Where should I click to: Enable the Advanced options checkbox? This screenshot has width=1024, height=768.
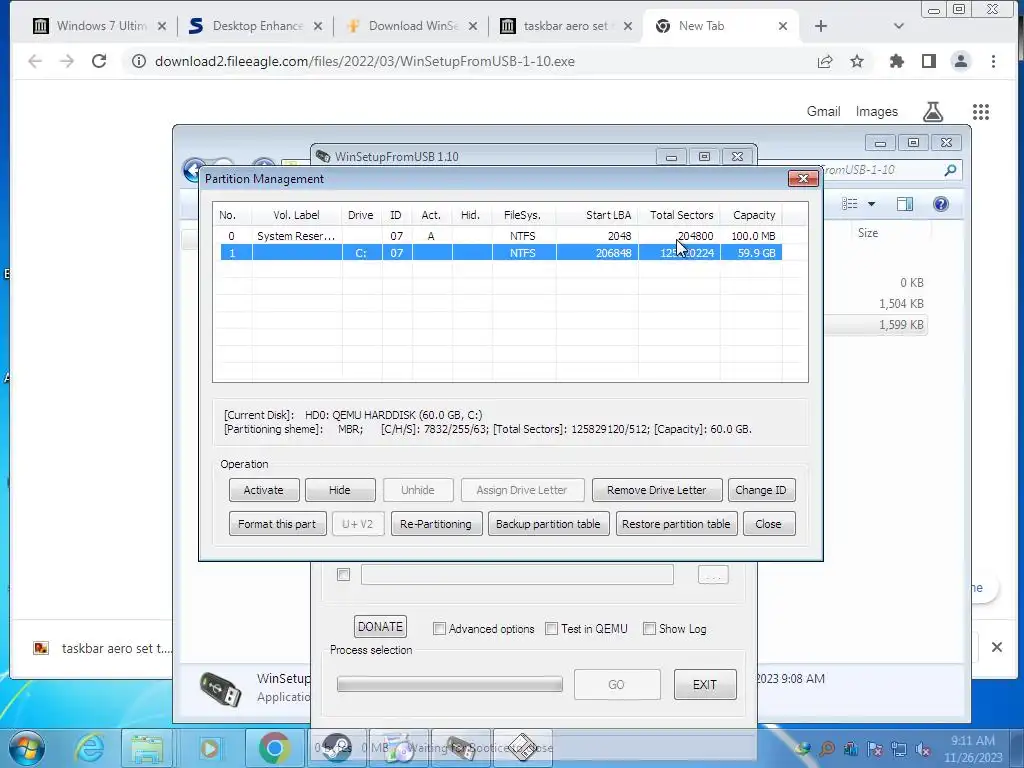coord(440,629)
